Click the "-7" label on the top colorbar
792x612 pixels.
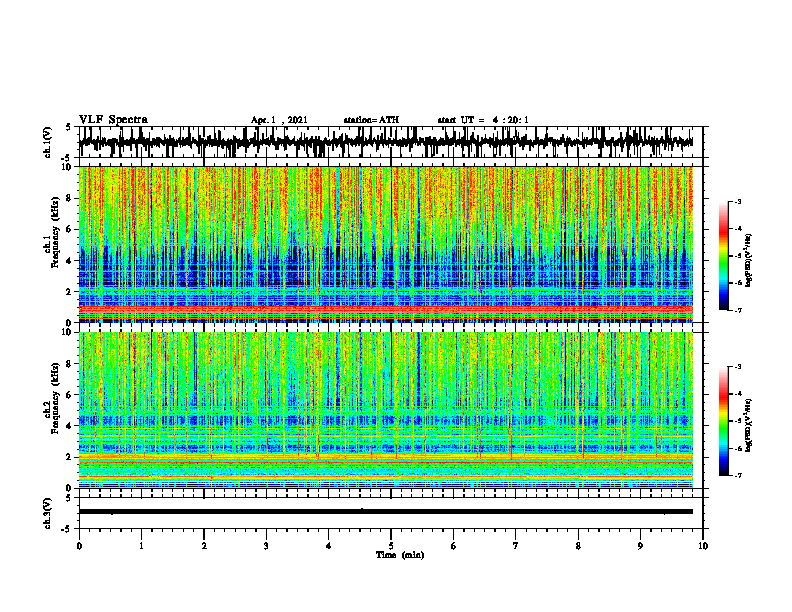point(737,311)
